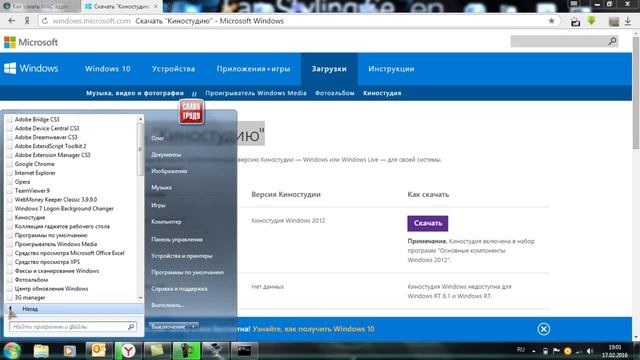Open the Windows 10 nav tab
The image size is (640, 360).
pyautogui.click(x=108, y=69)
